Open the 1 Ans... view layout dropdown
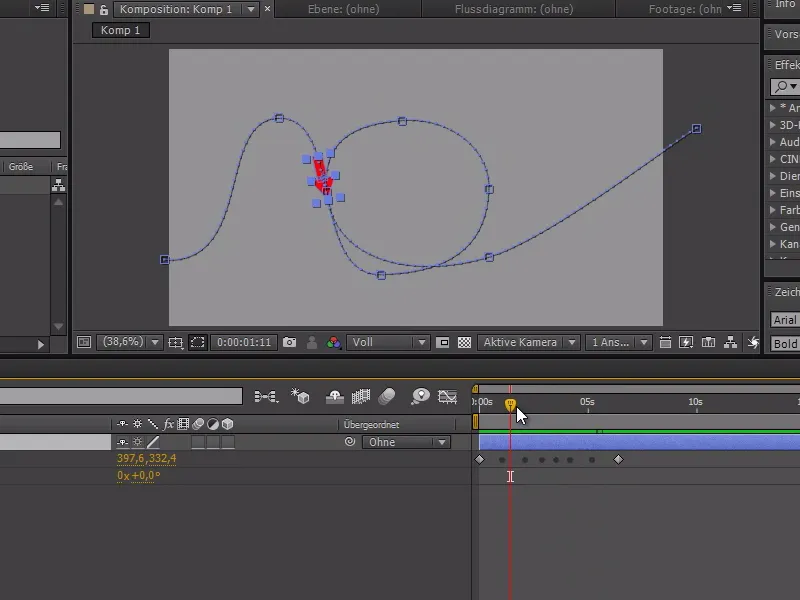 point(618,342)
